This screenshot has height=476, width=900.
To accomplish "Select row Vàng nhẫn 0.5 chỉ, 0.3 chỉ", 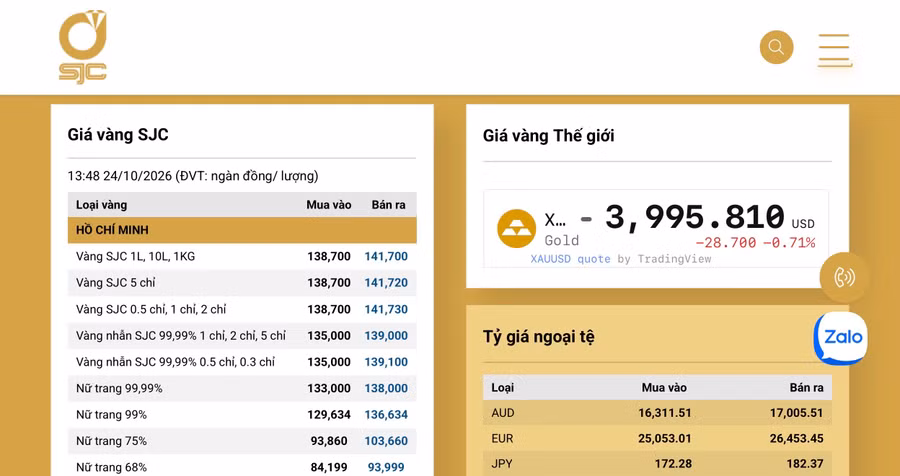I will point(242,362).
